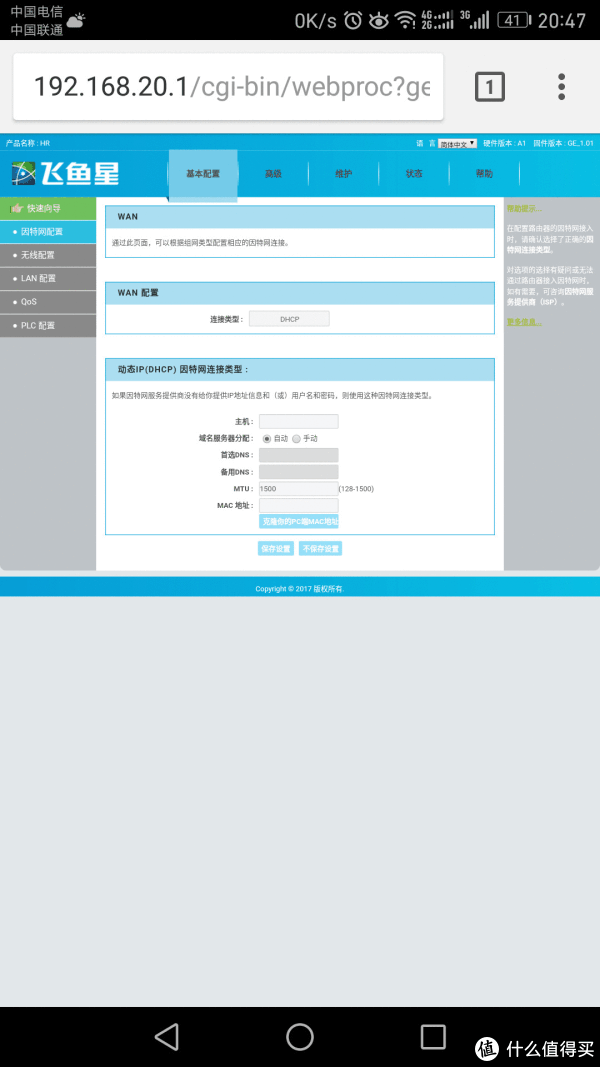This screenshot has height=1067, width=600.
Task: Click the 保存设置 button
Action: (275, 549)
